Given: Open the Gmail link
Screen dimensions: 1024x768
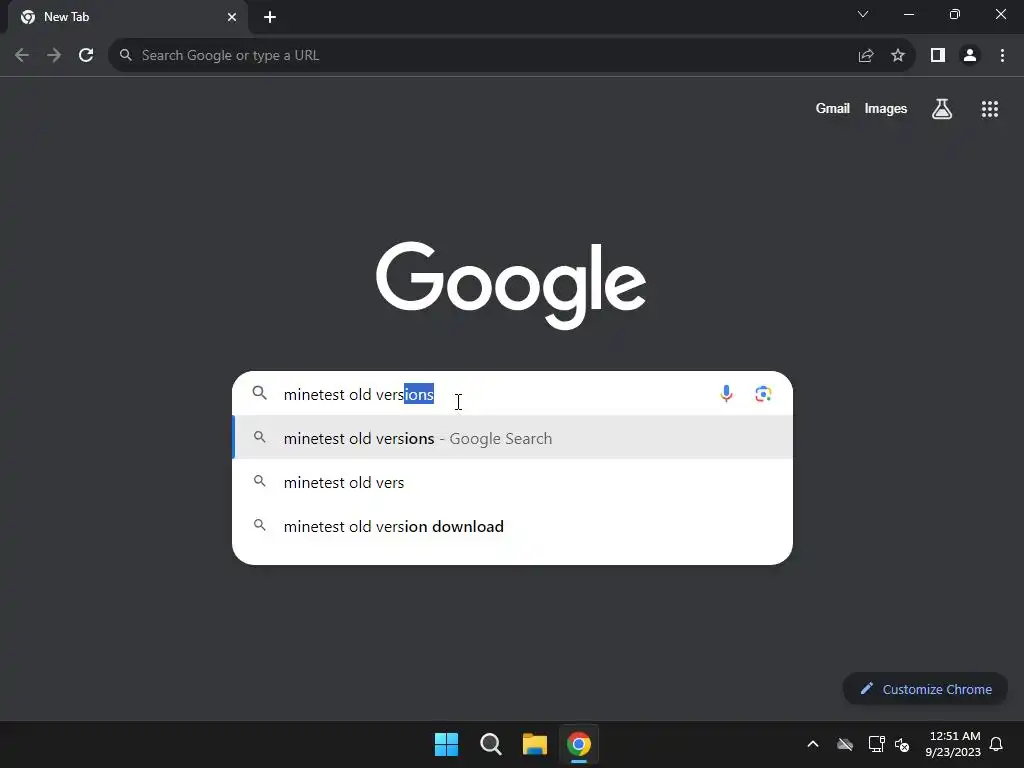Looking at the screenshot, I should [833, 109].
